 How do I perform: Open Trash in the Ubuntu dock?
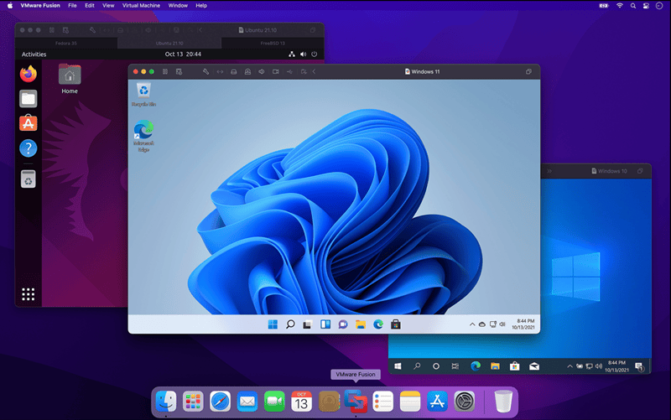click(28, 179)
